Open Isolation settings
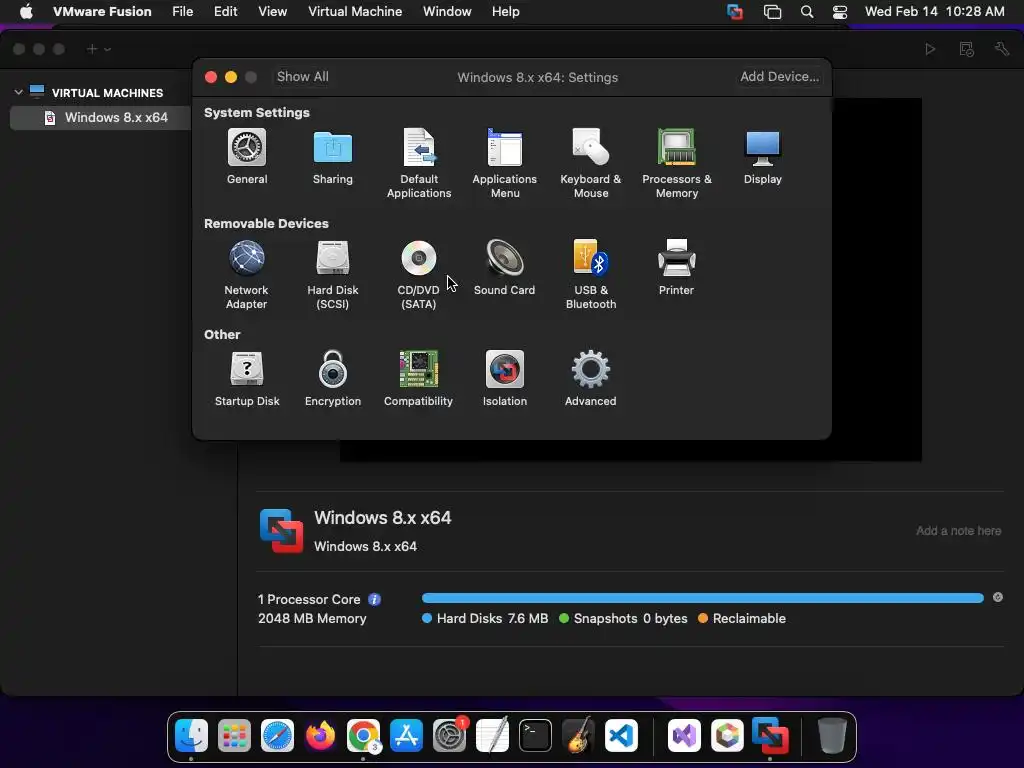Viewport: 1024px width, 768px height. pyautogui.click(x=505, y=379)
